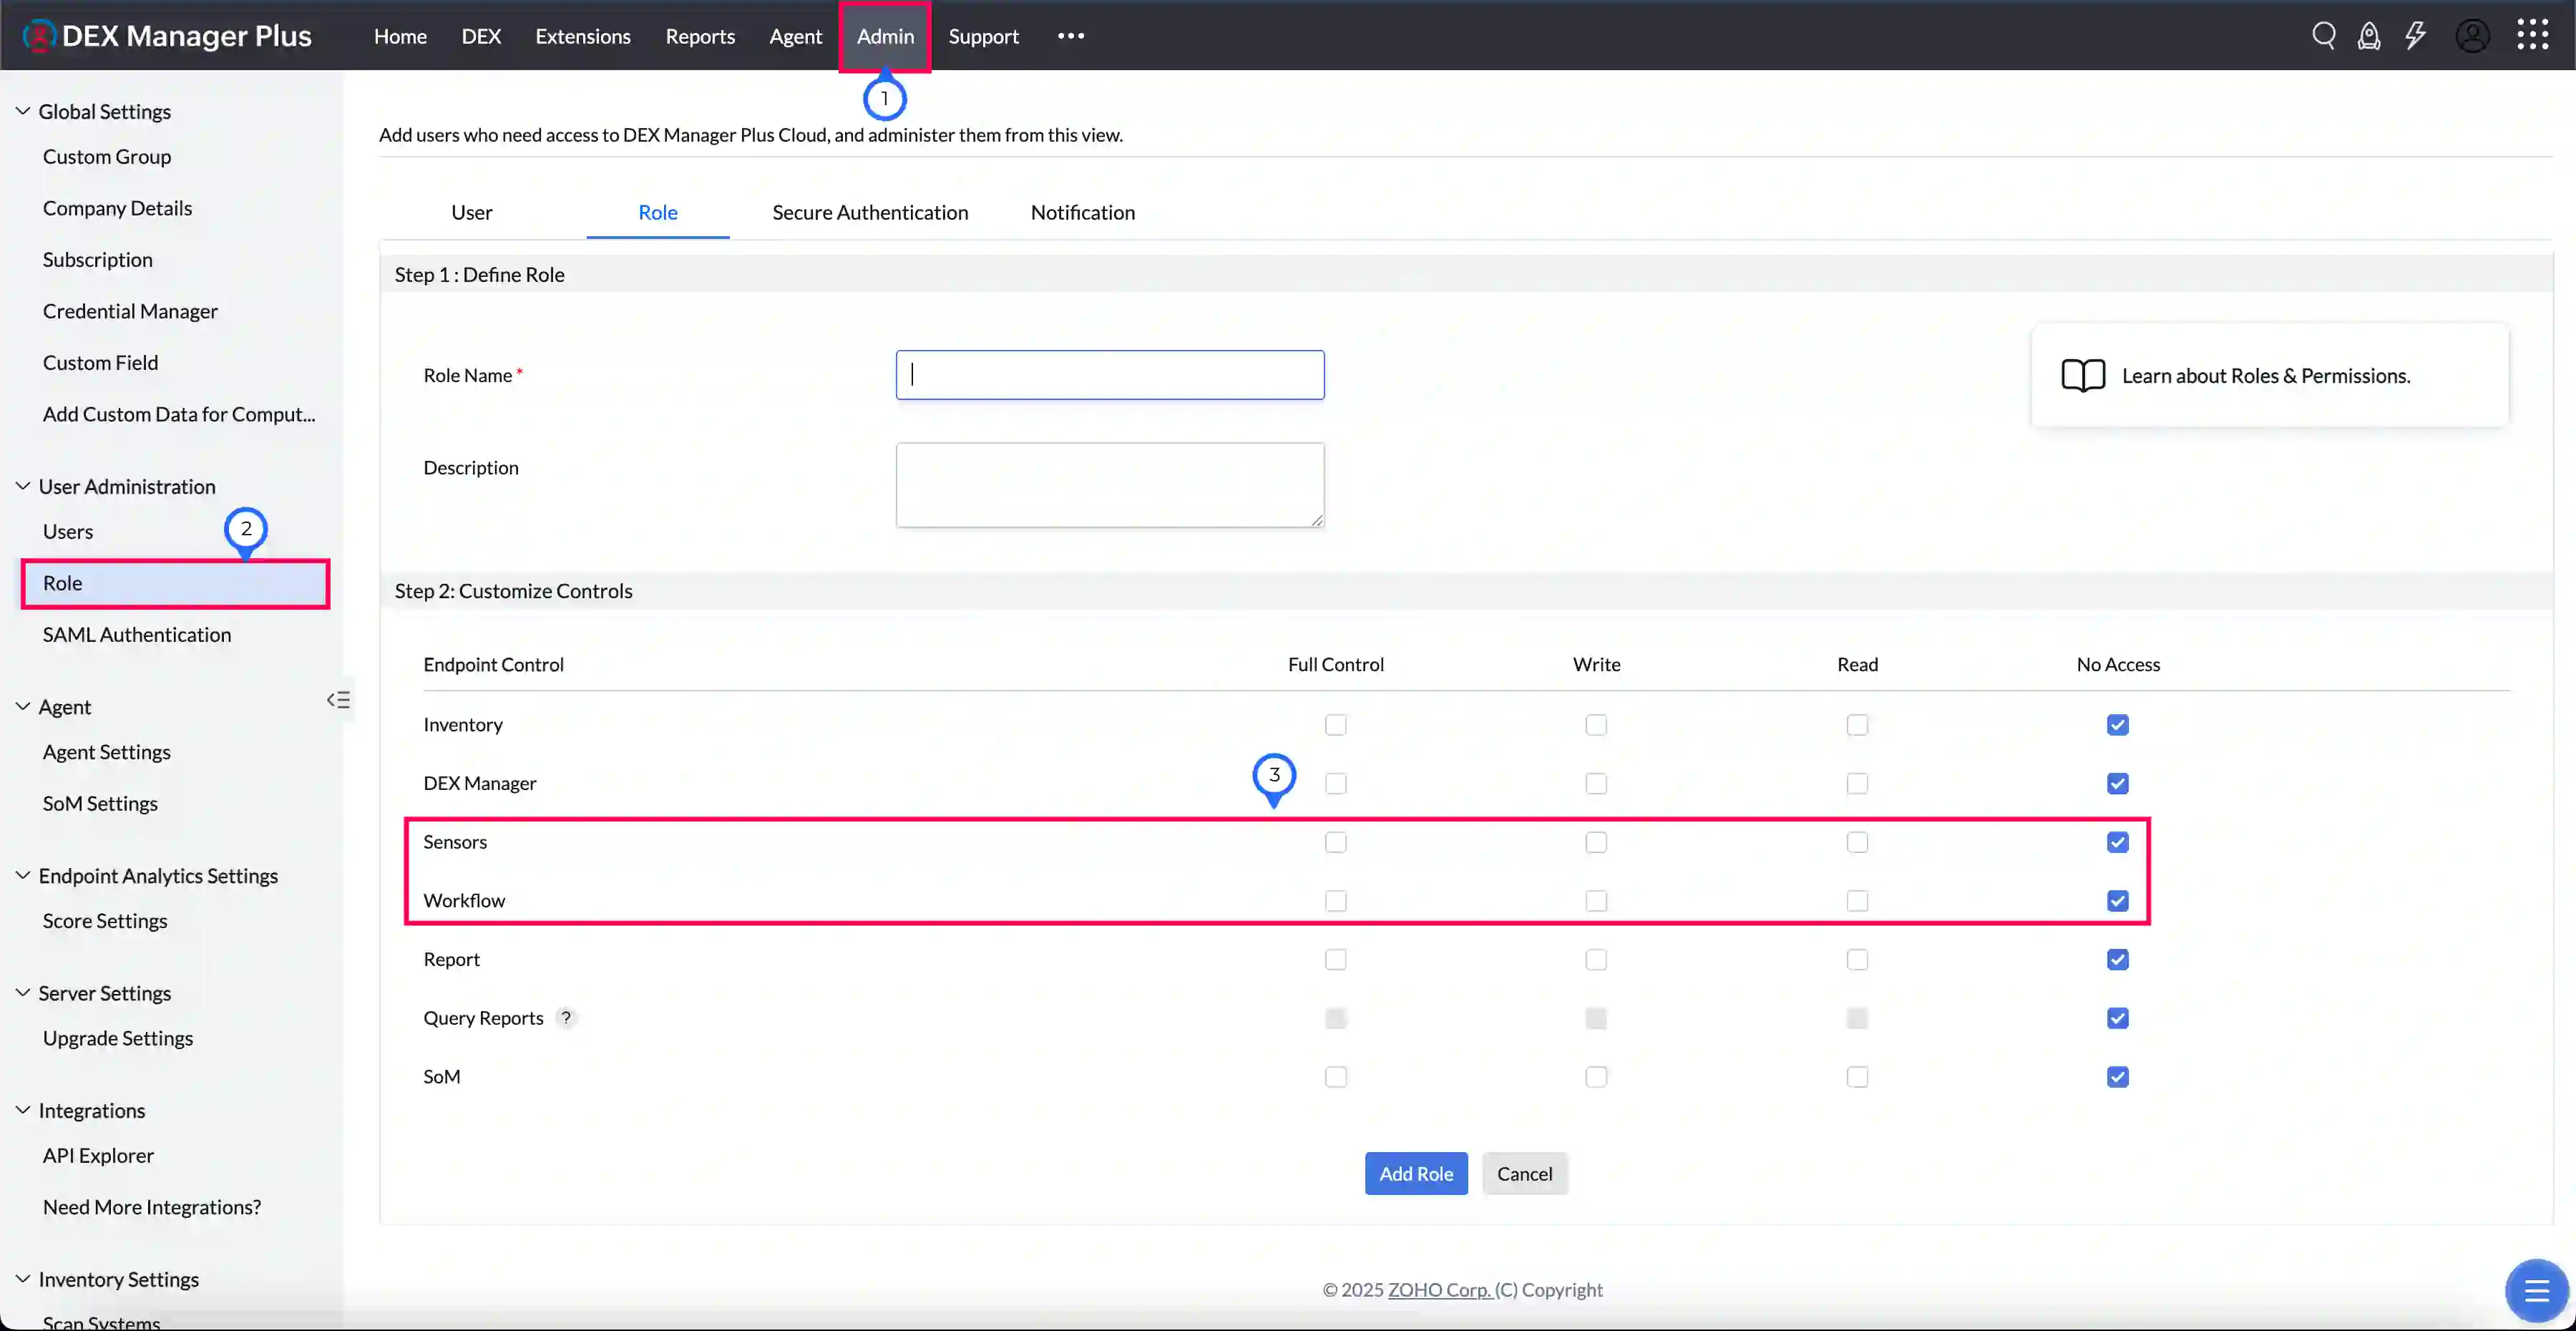
Task: Check Full Control for Report
Action: click(1335, 960)
